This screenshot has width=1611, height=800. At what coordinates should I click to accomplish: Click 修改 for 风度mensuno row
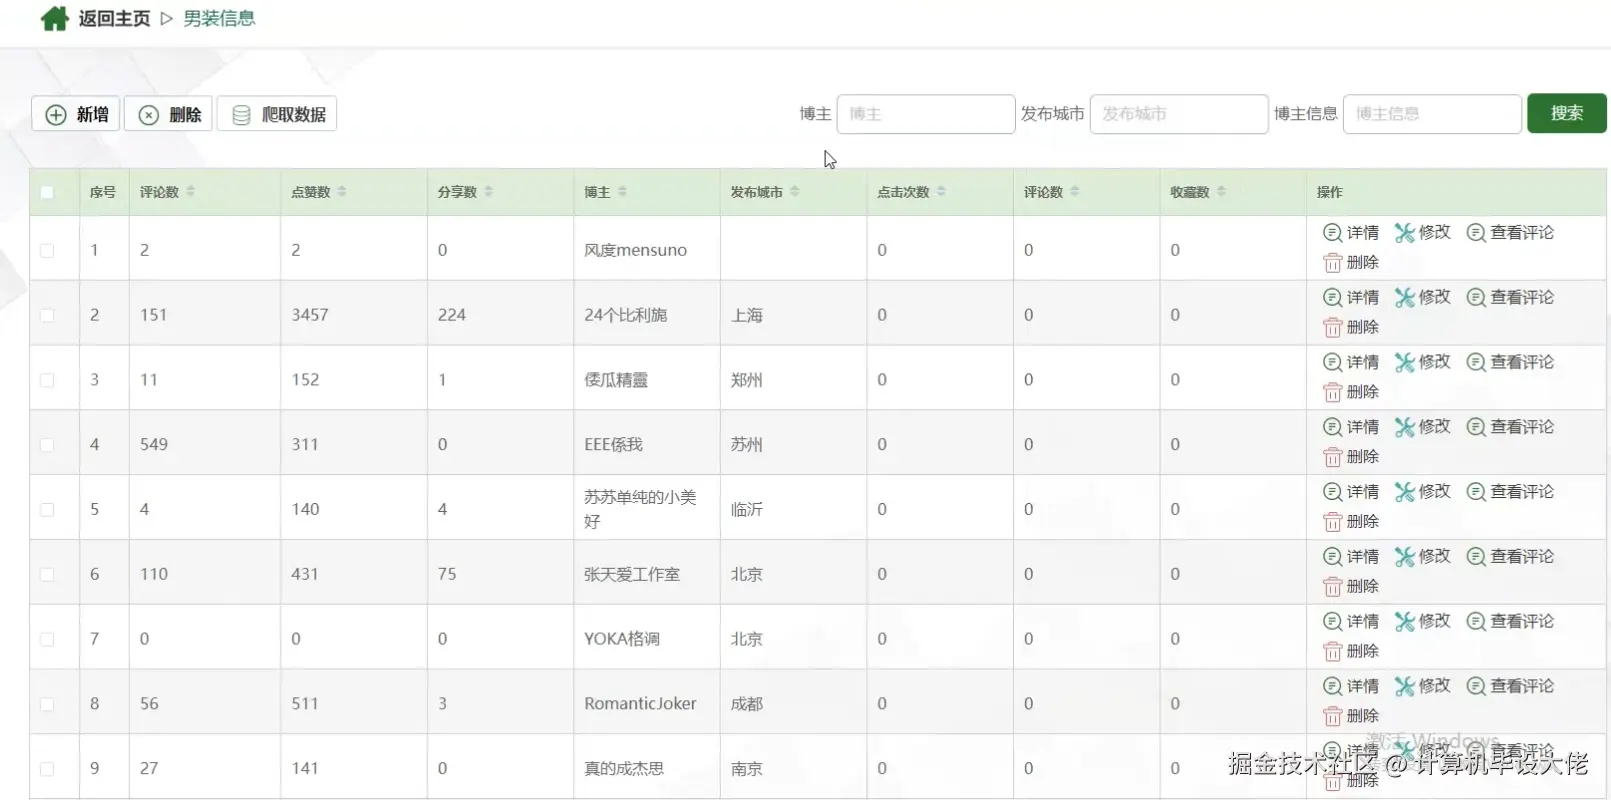click(1422, 233)
